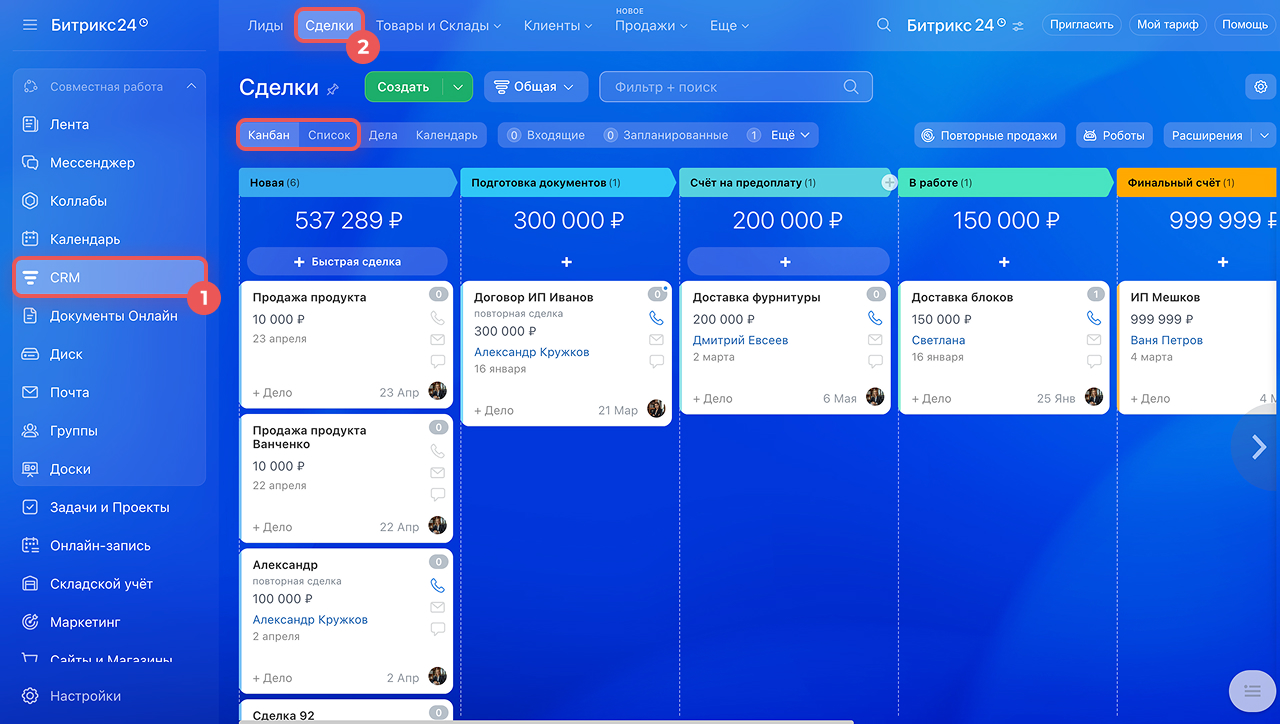Open Задачи и Проекты in the sidebar
This screenshot has width=1280, height=724.
(109, 507)
